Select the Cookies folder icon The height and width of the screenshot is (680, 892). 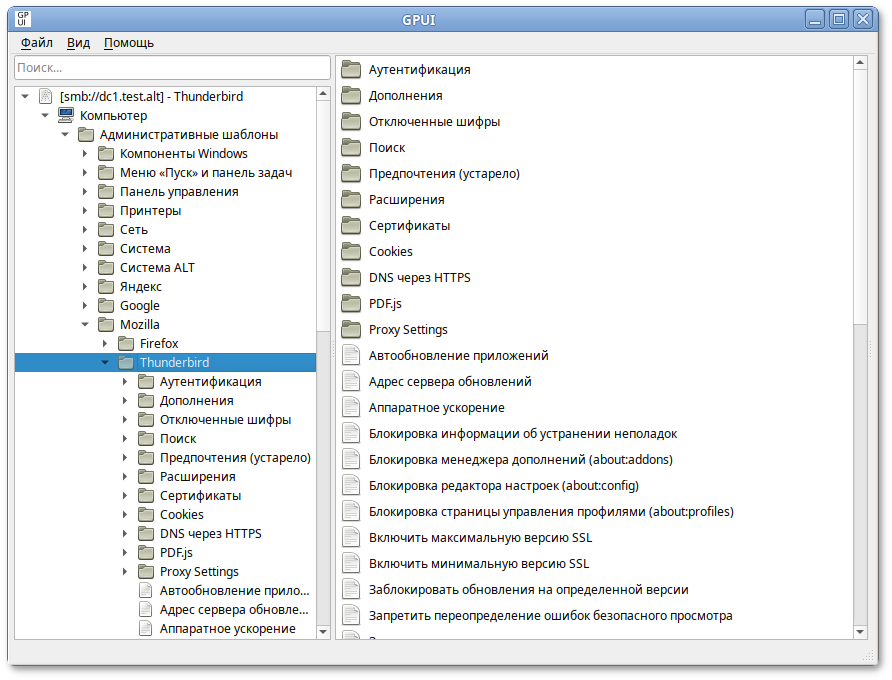coord(350,251)
